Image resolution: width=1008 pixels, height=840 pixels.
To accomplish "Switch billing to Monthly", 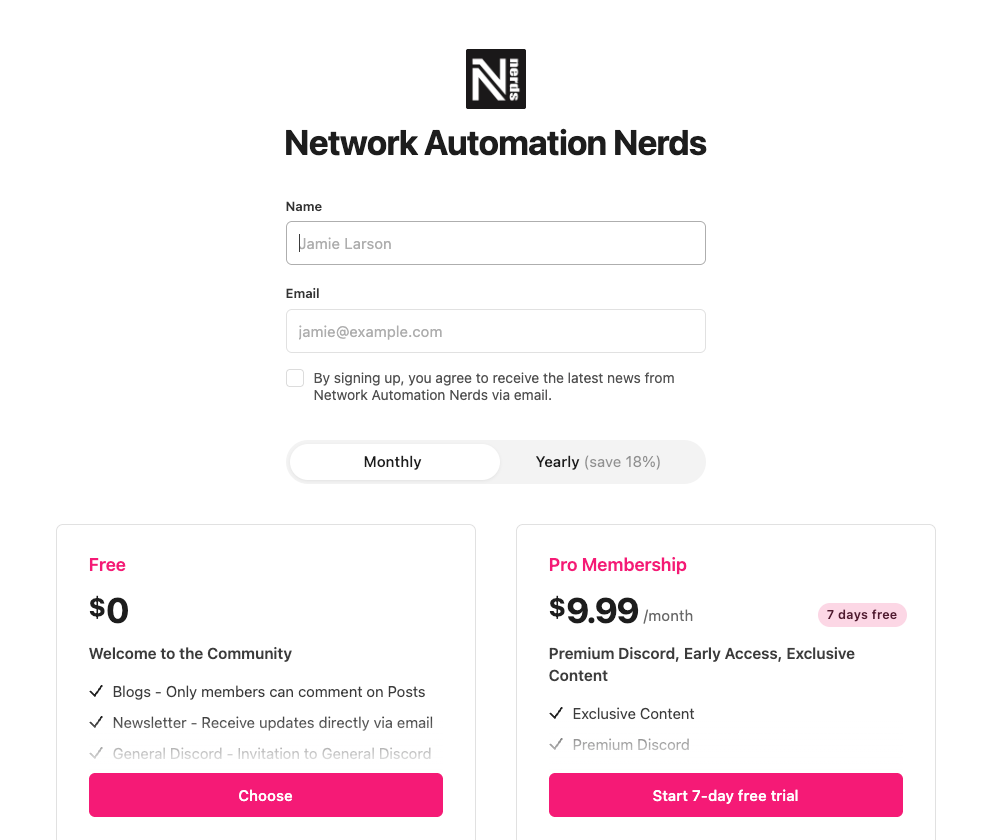I will coord(393,462).
